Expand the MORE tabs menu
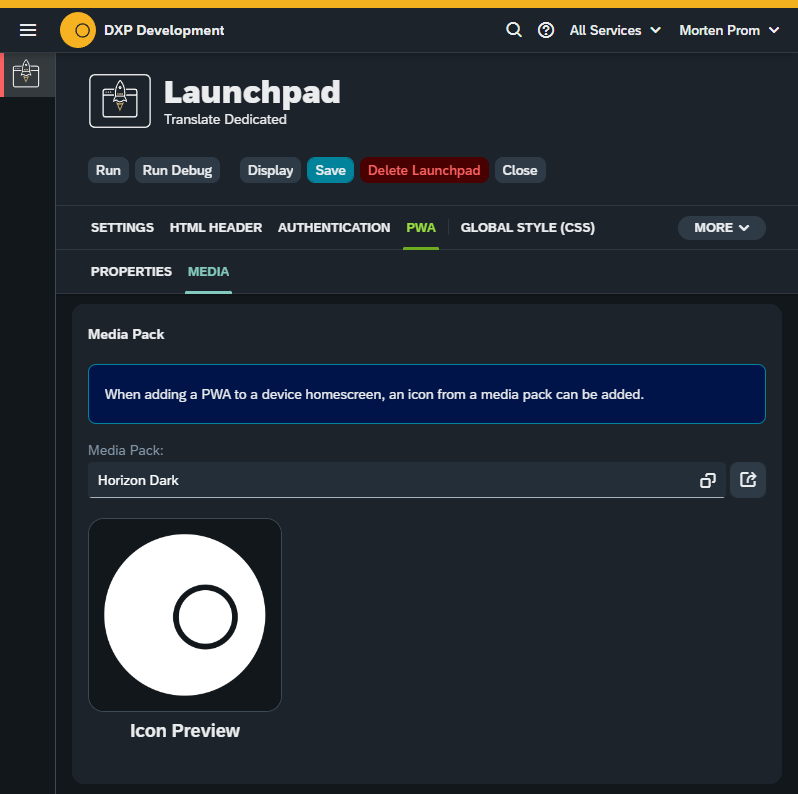The width and height of the screenshot is (798, 794). pos(721,228)
